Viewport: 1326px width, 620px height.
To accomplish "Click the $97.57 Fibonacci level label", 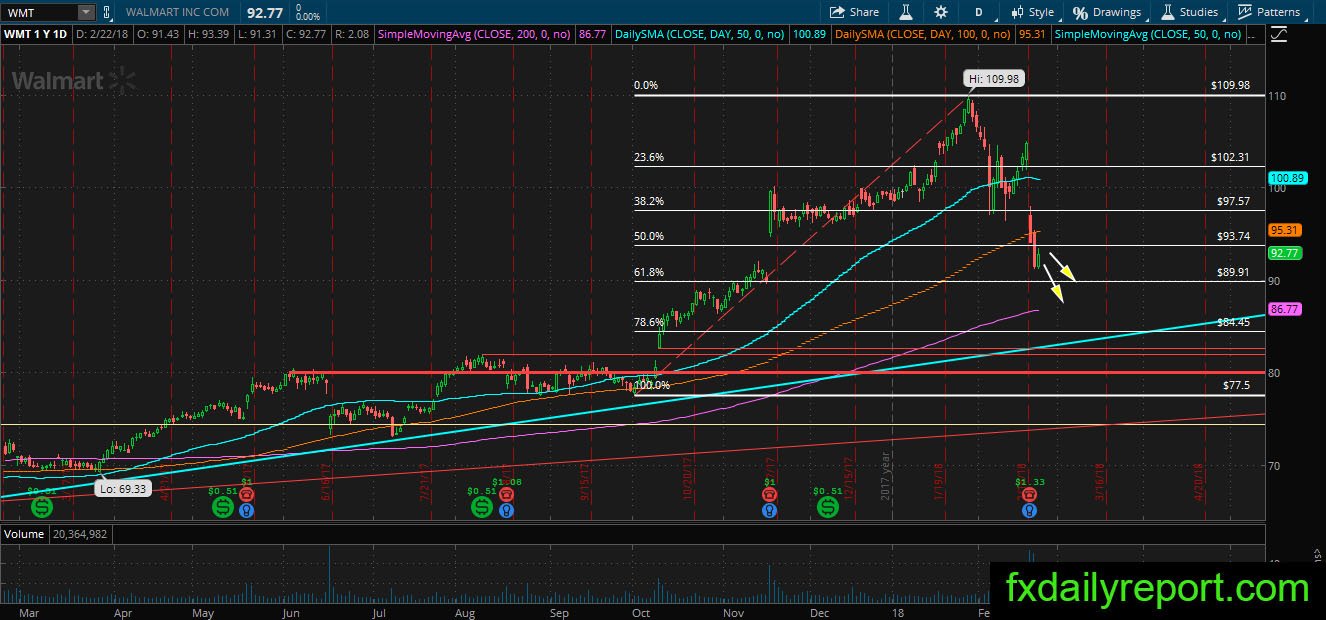I will (1233, 201).
